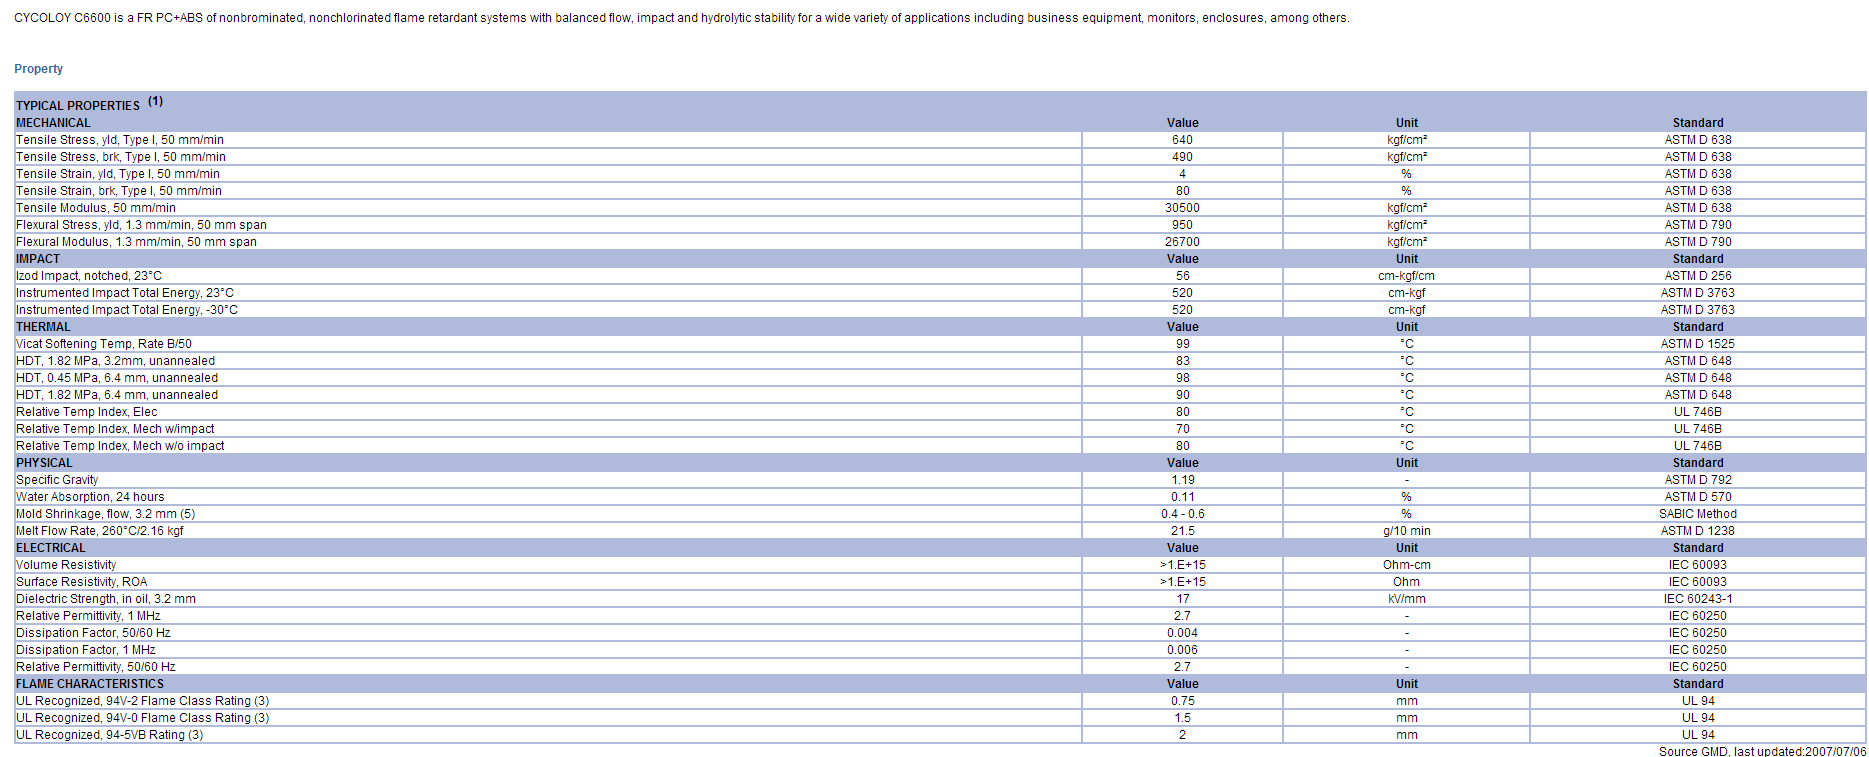The width and height of the screenshot is (1869, 757).
Task: Select 'HDT, 0.45 MPa, 6.4 mm, unannealed' label
Action: (117, 378)
